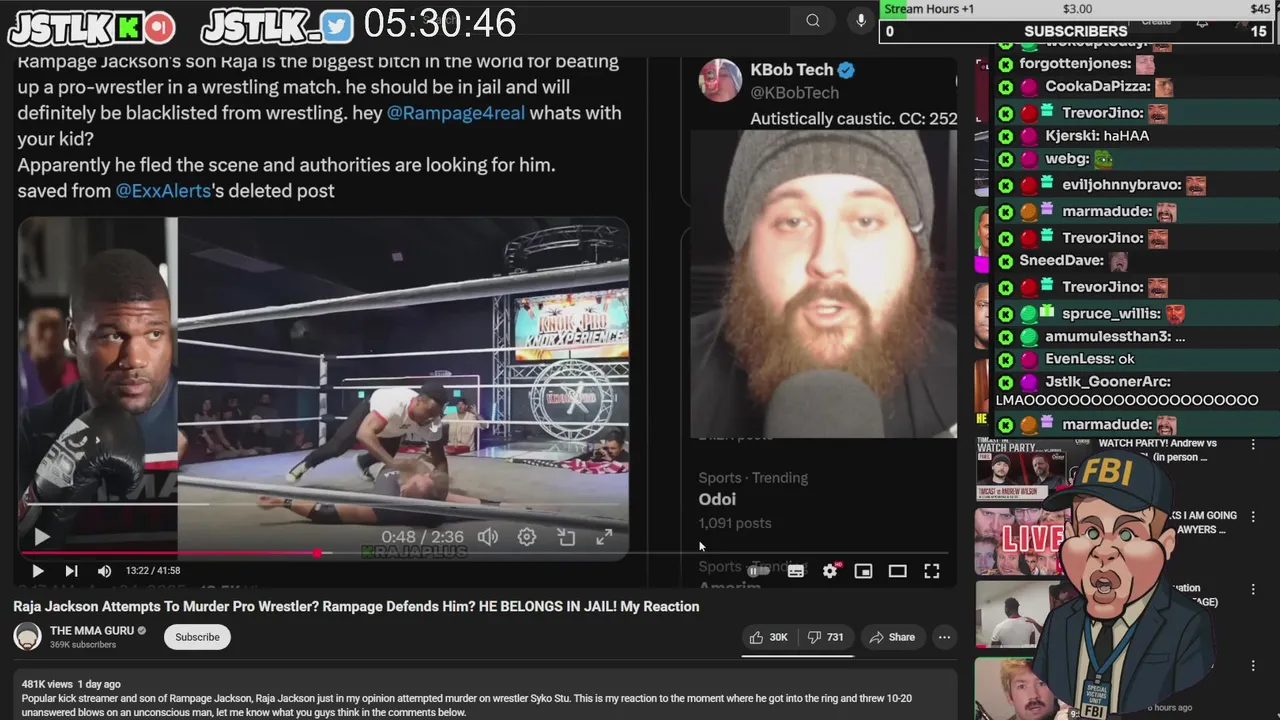Image resolution: width=1280 pixels, height=720 pixels.
Task: Open THE MMA GURU channel name link
Action: tap(91, 631)
